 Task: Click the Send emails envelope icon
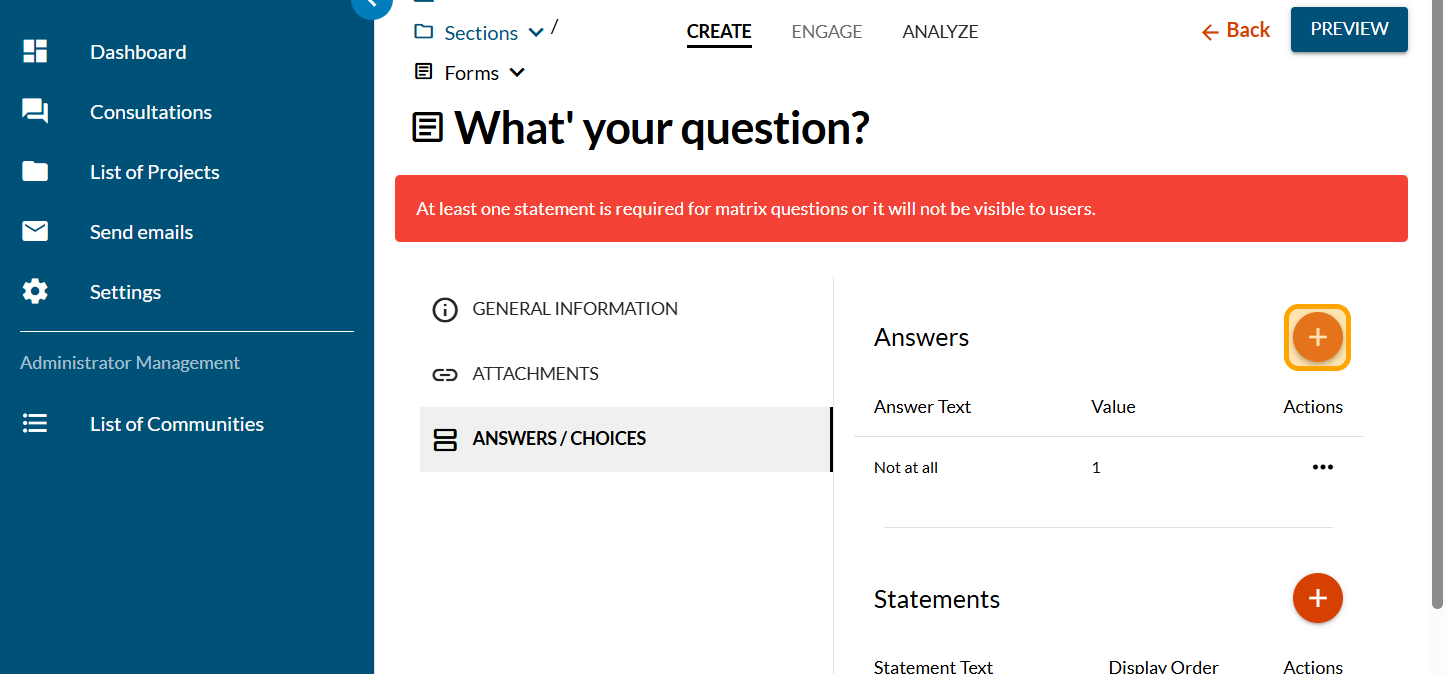click(35, 232)
